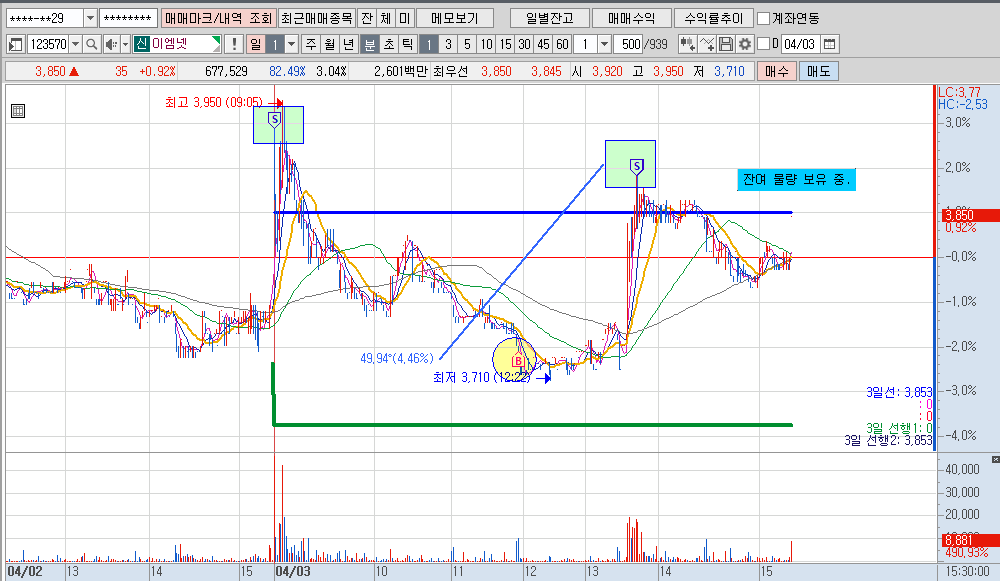Click the 3일 선행2: 3,853 label
The height and width of the screenshot is (581, 1000).
tap(888, 440)
